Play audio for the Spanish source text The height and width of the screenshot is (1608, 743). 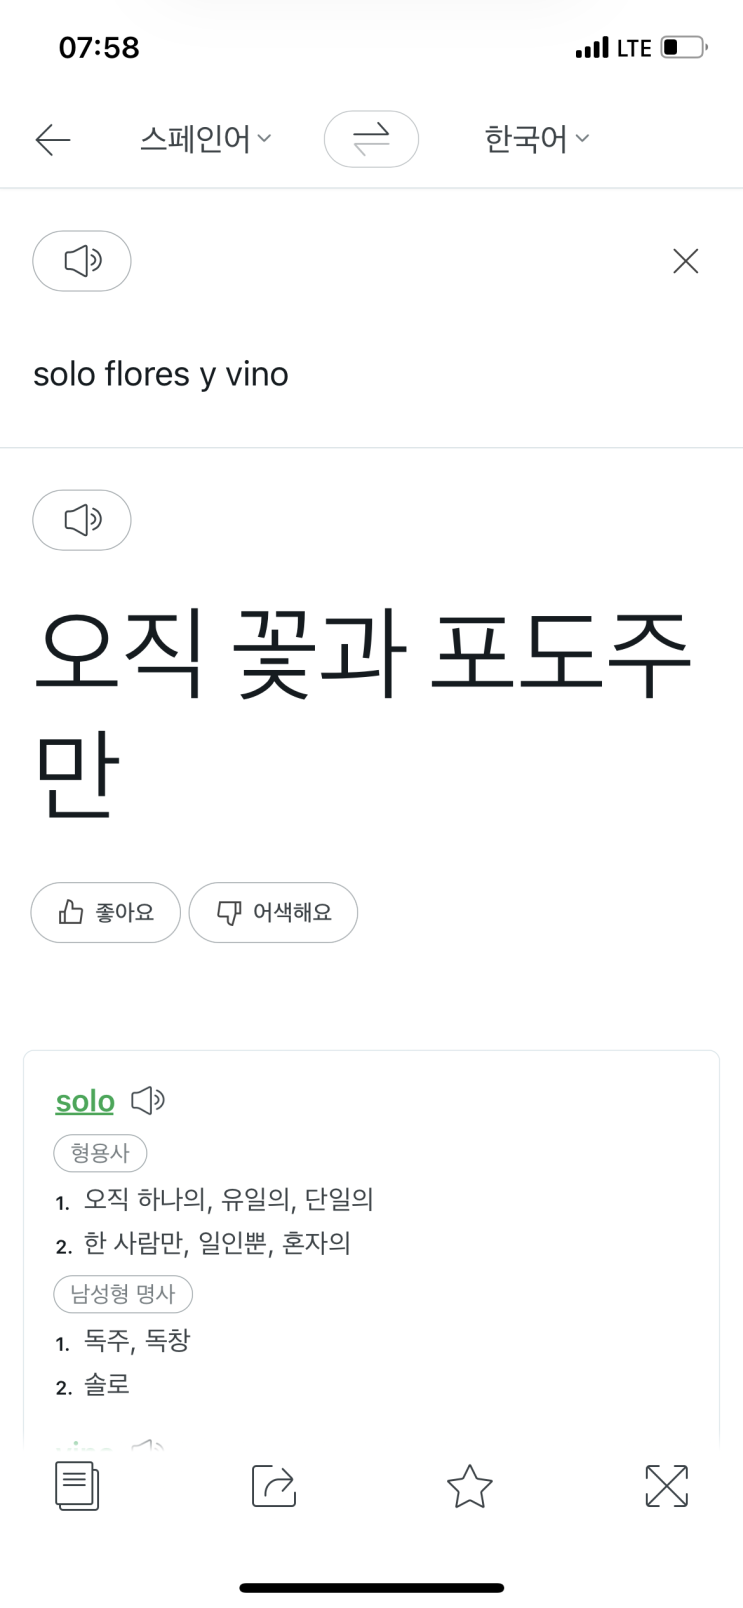tap(82, 261)
